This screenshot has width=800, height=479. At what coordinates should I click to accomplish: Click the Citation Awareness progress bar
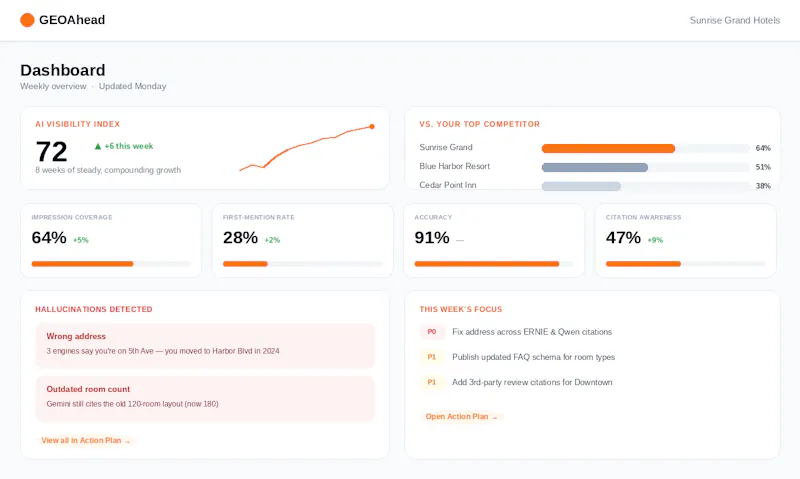685,264
